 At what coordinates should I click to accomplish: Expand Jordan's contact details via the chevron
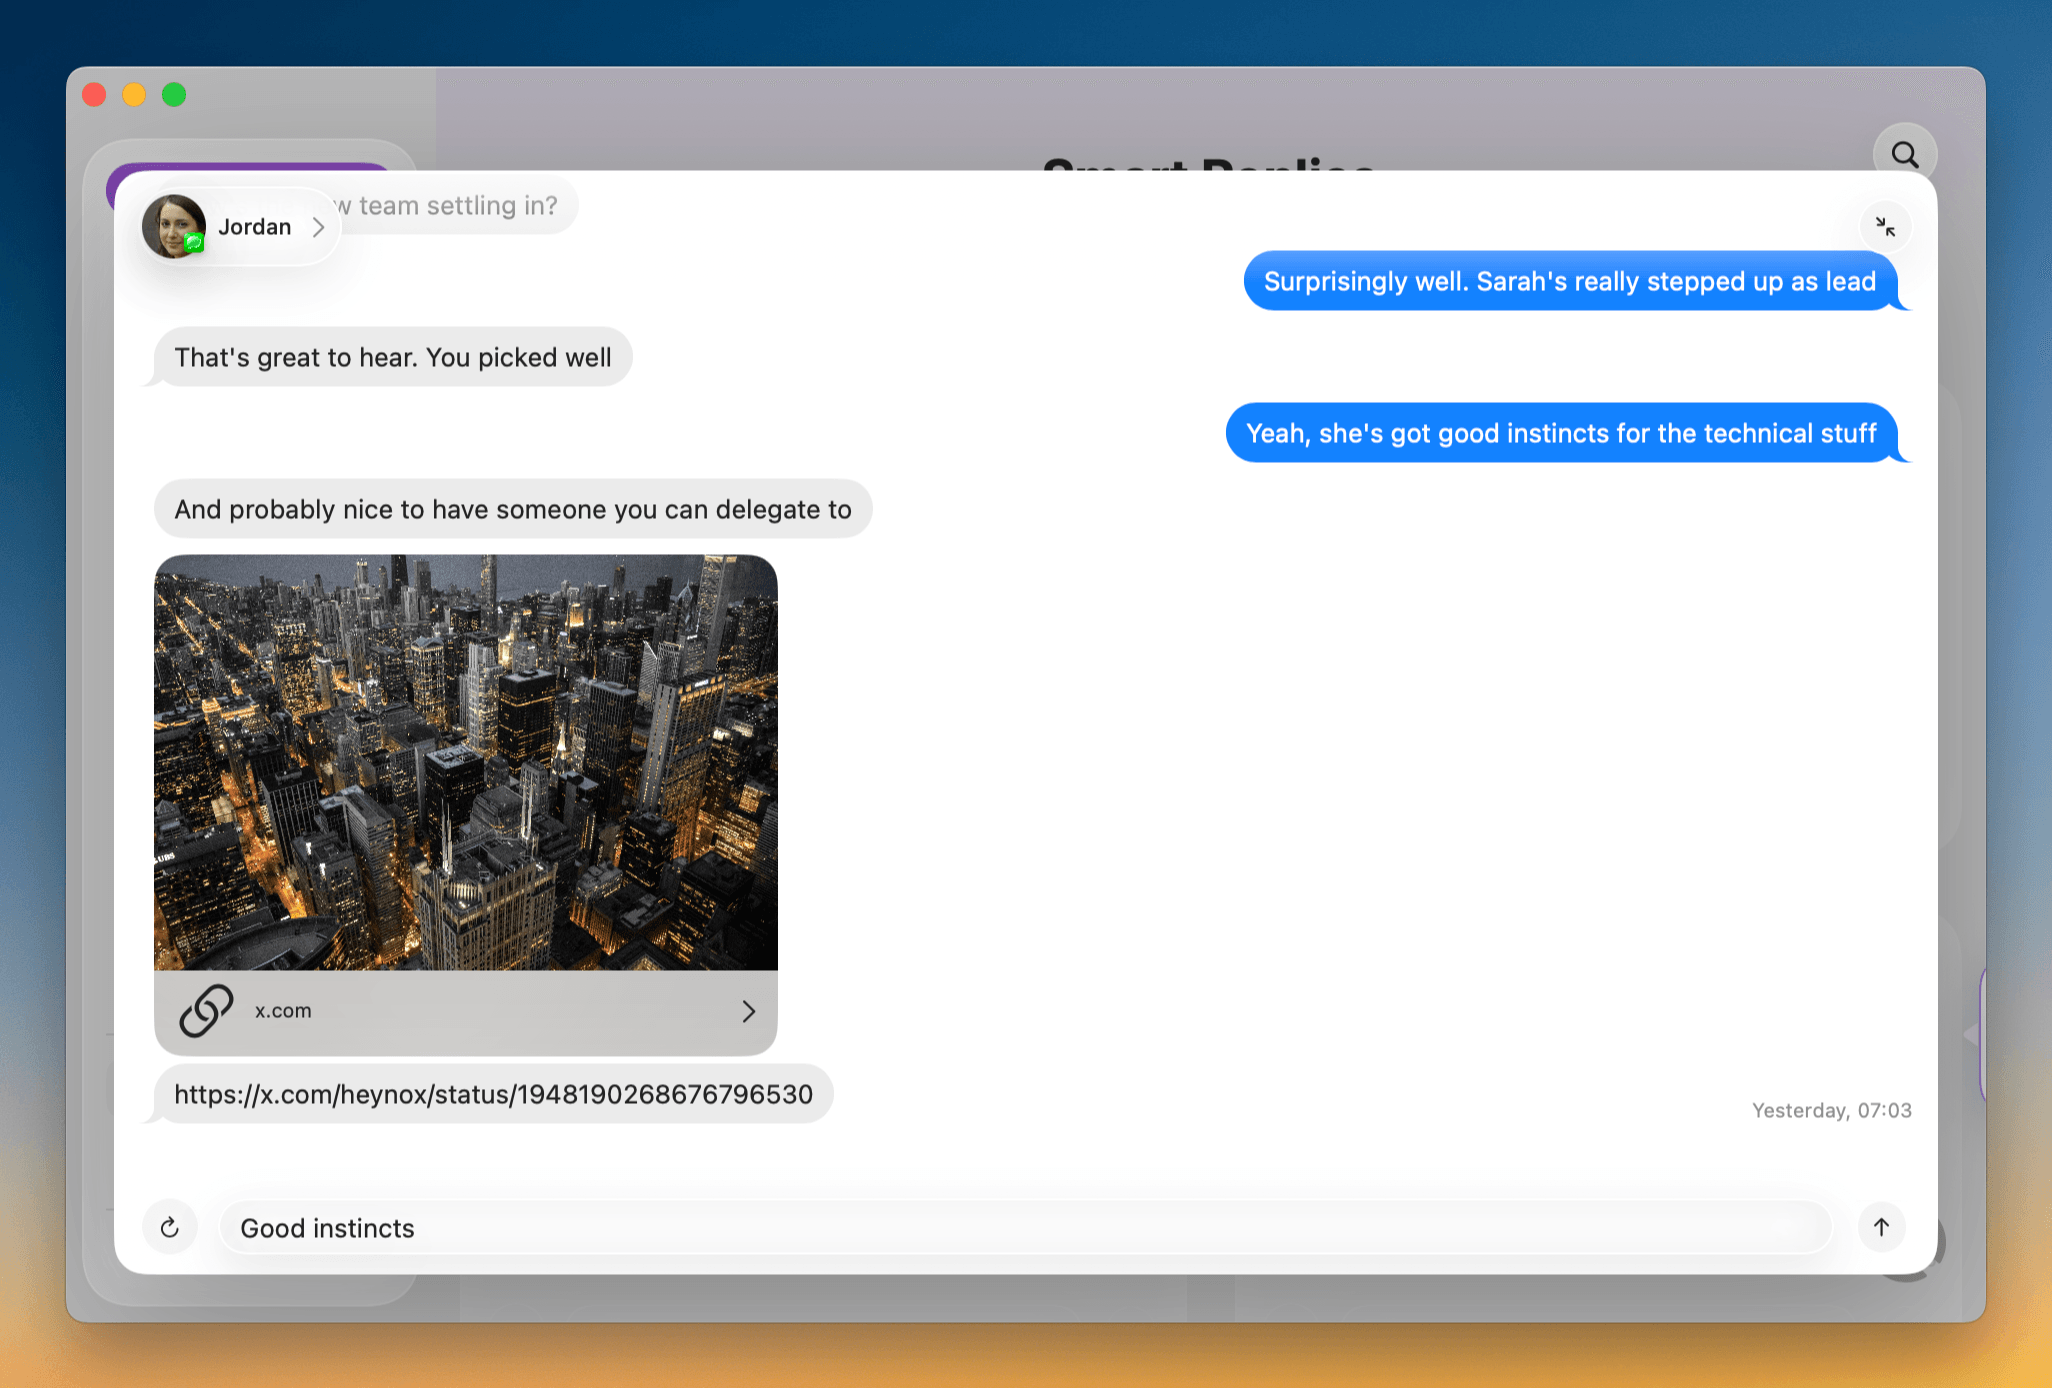coord(320,227)
